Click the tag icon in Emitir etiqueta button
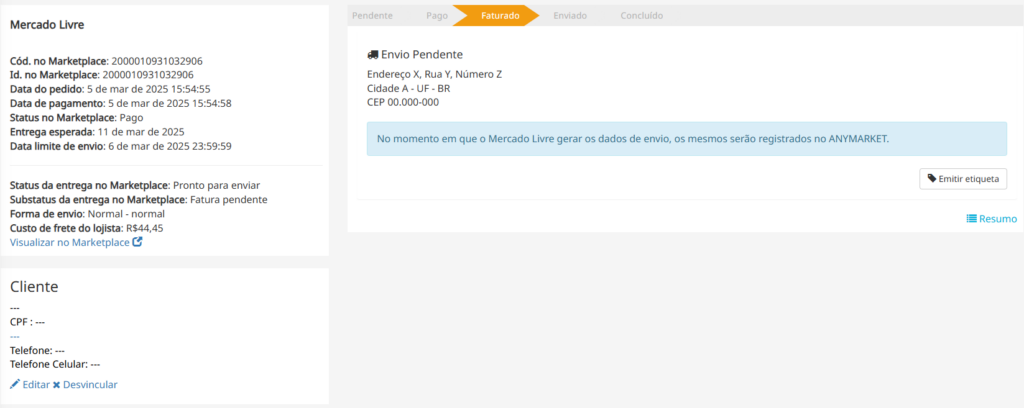 pyautogui.click(x=932, y=178)
